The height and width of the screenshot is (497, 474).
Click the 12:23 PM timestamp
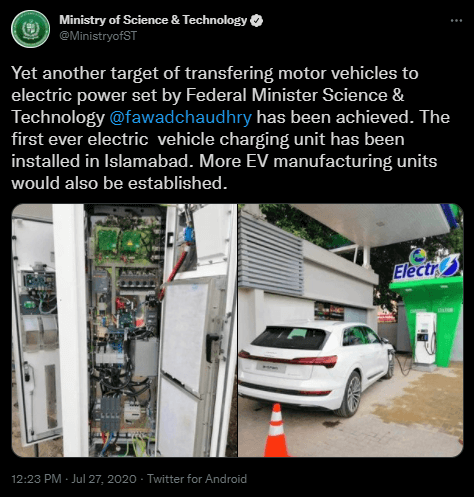click(36, 479)
